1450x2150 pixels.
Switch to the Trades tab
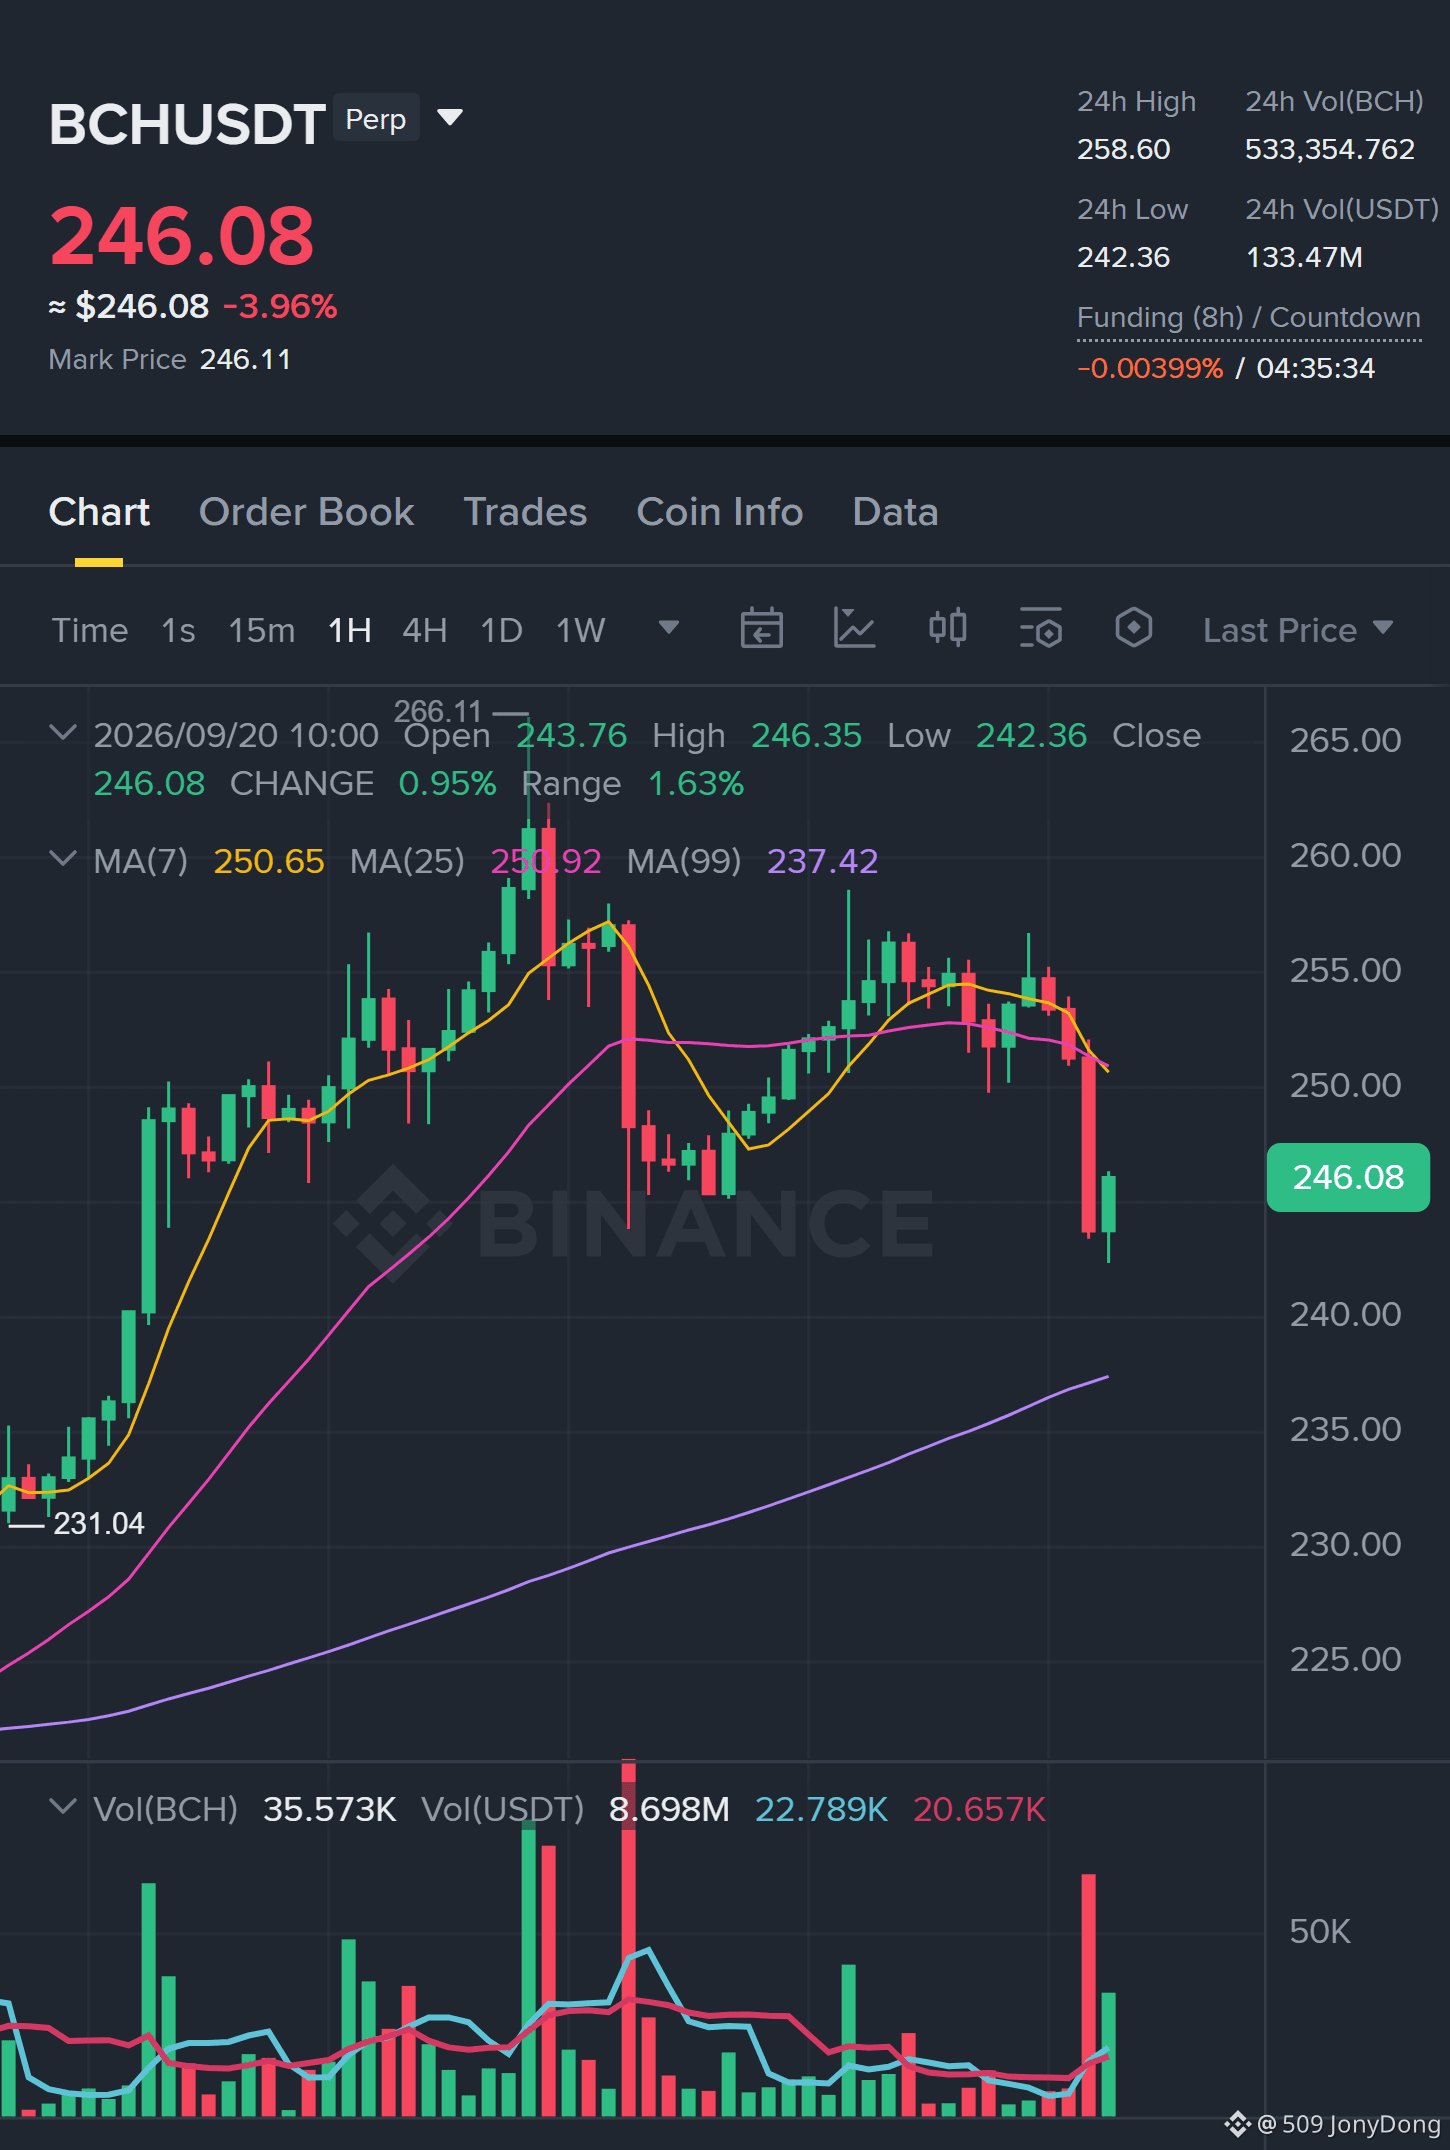point(525,512)
